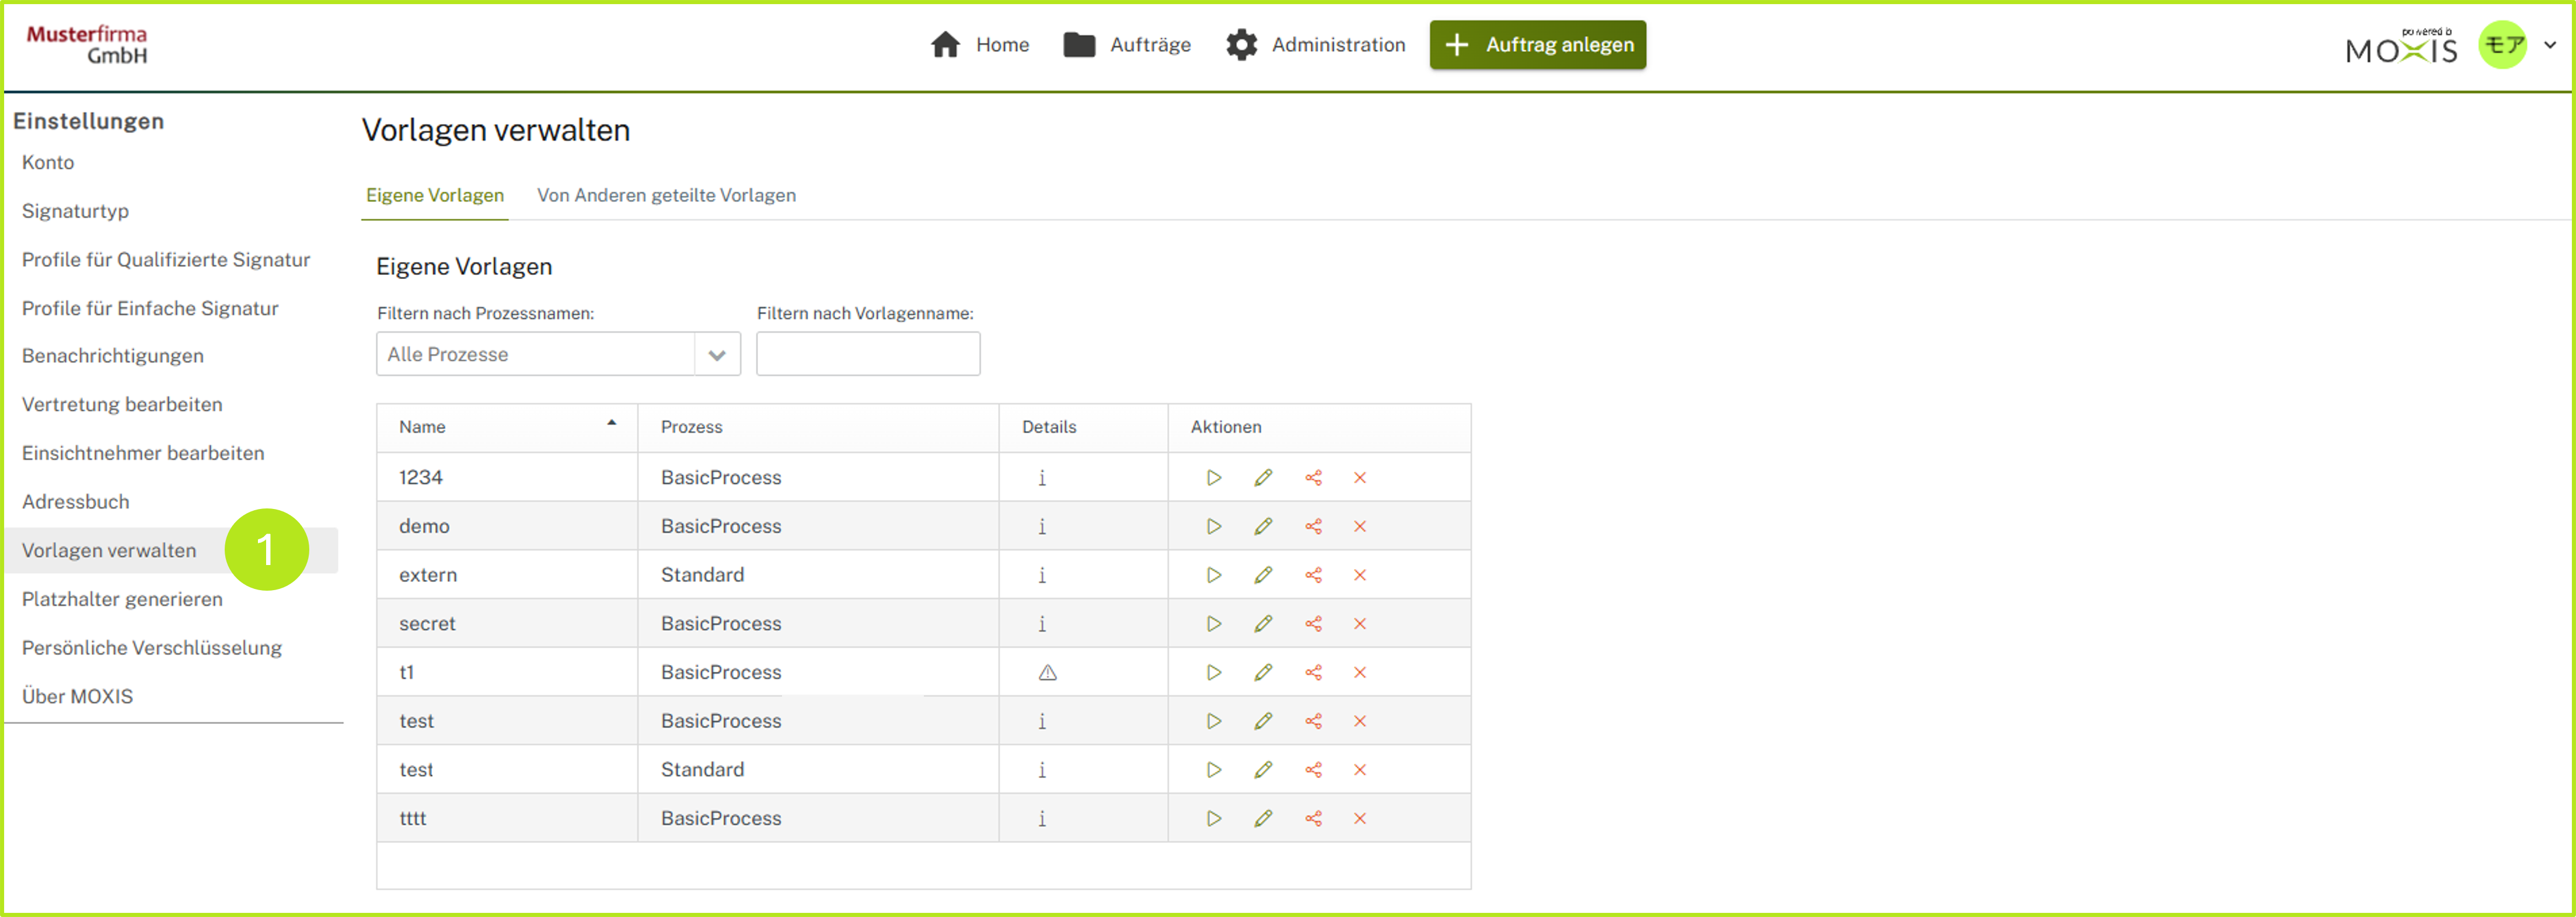
Task: Open Administration from the top navigation
Action: point(1315,45)
